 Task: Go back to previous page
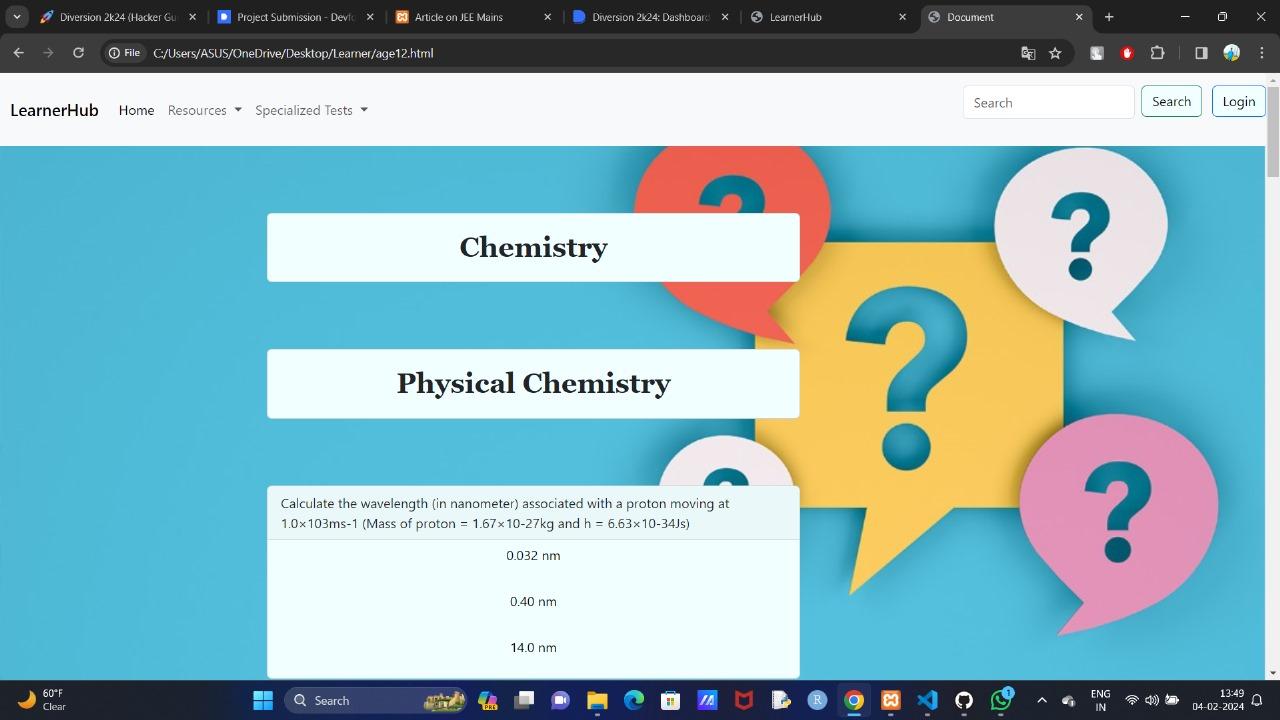[18, 53]
